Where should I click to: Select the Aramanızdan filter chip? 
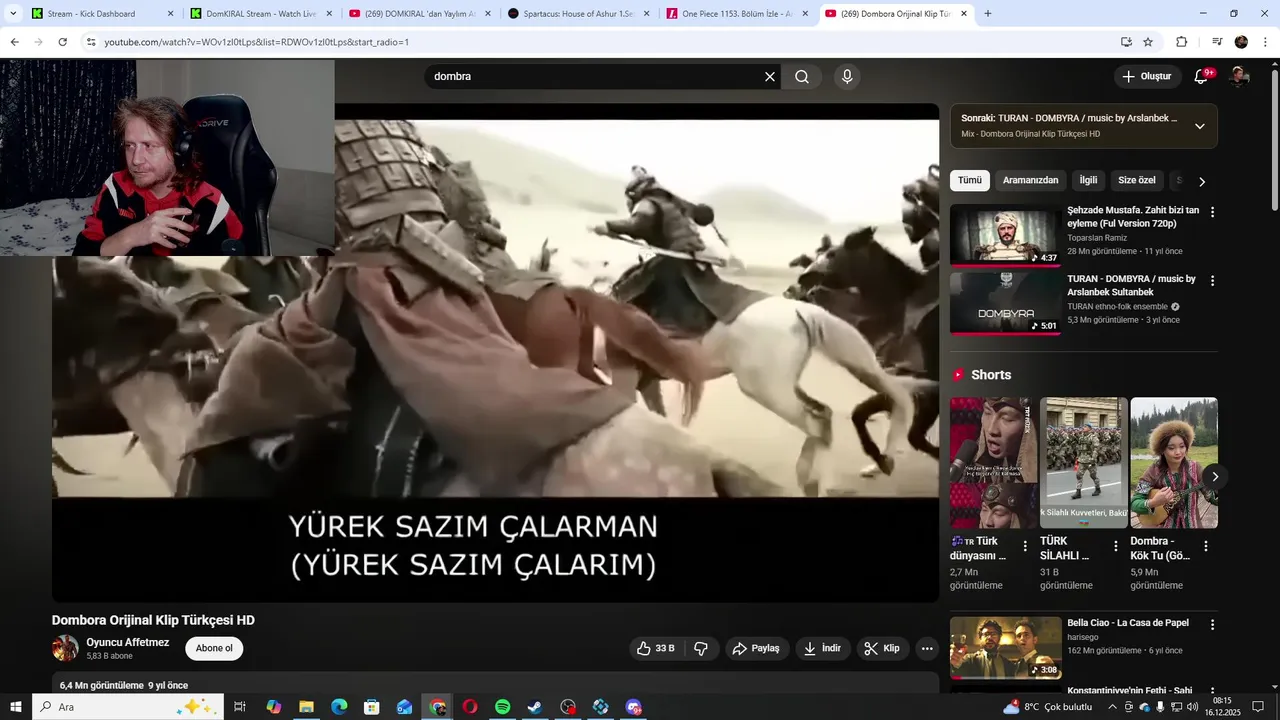tap(1030, 180)
